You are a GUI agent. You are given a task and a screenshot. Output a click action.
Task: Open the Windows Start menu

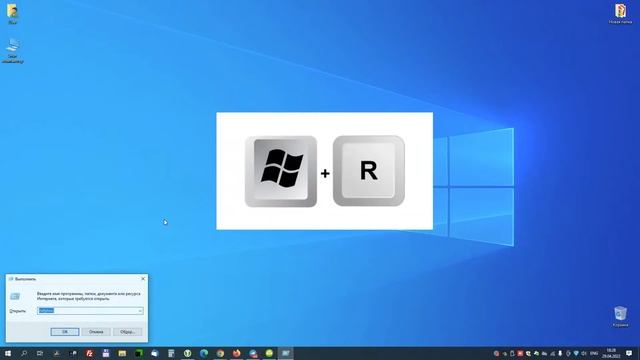pyautogui.click(x=8, y=353)
